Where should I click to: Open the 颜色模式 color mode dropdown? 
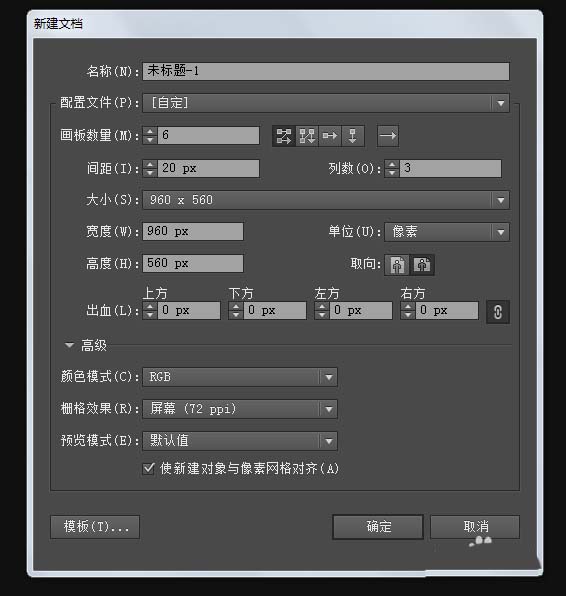pyautogui.click(x=240, y=377)
